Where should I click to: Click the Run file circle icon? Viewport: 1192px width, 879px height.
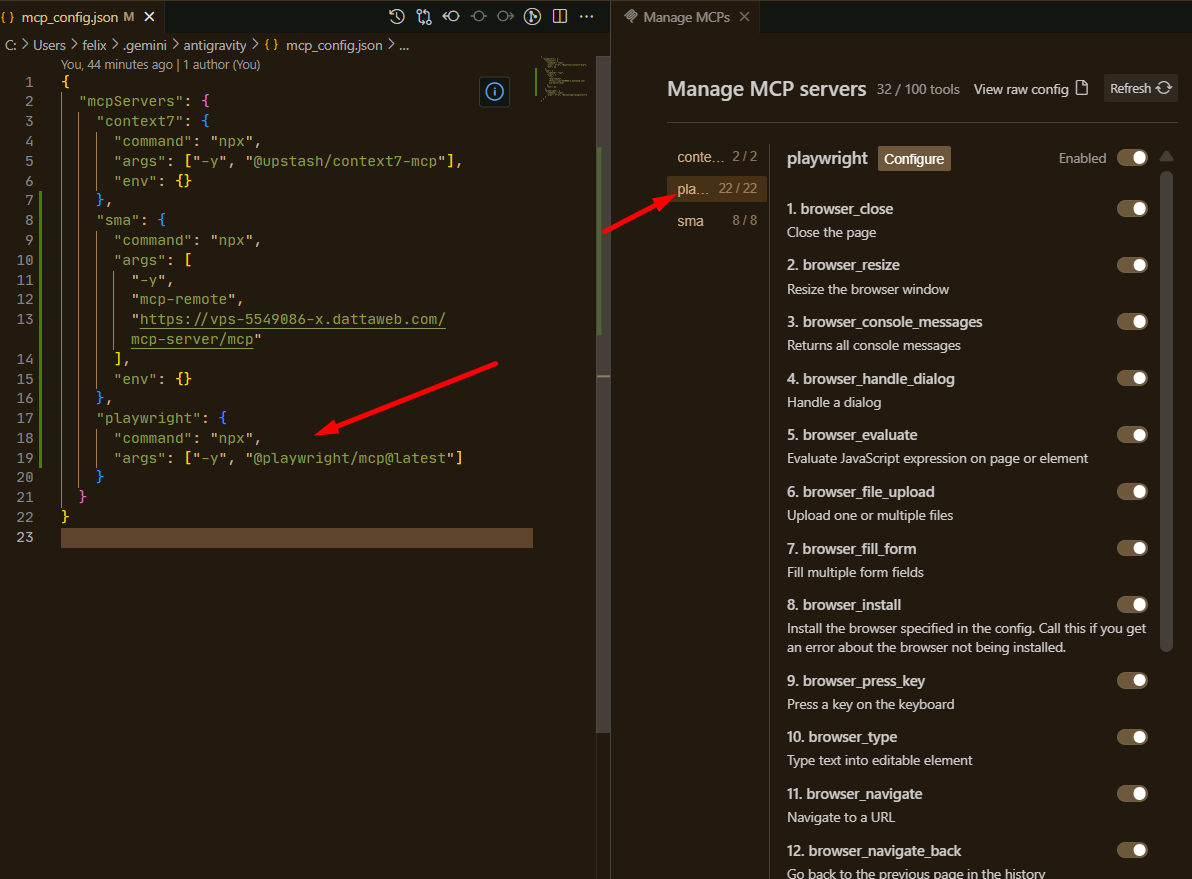(x=532, y=16)
